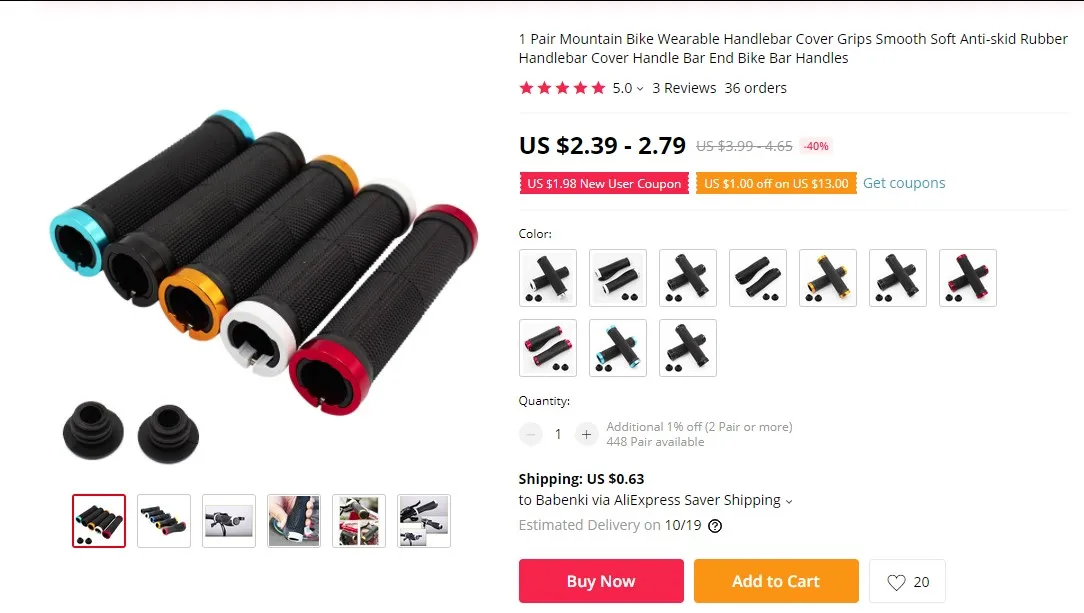The image size is (1084, 613).
Task: View the second product thumbnail image
Action: pos(164,521)
